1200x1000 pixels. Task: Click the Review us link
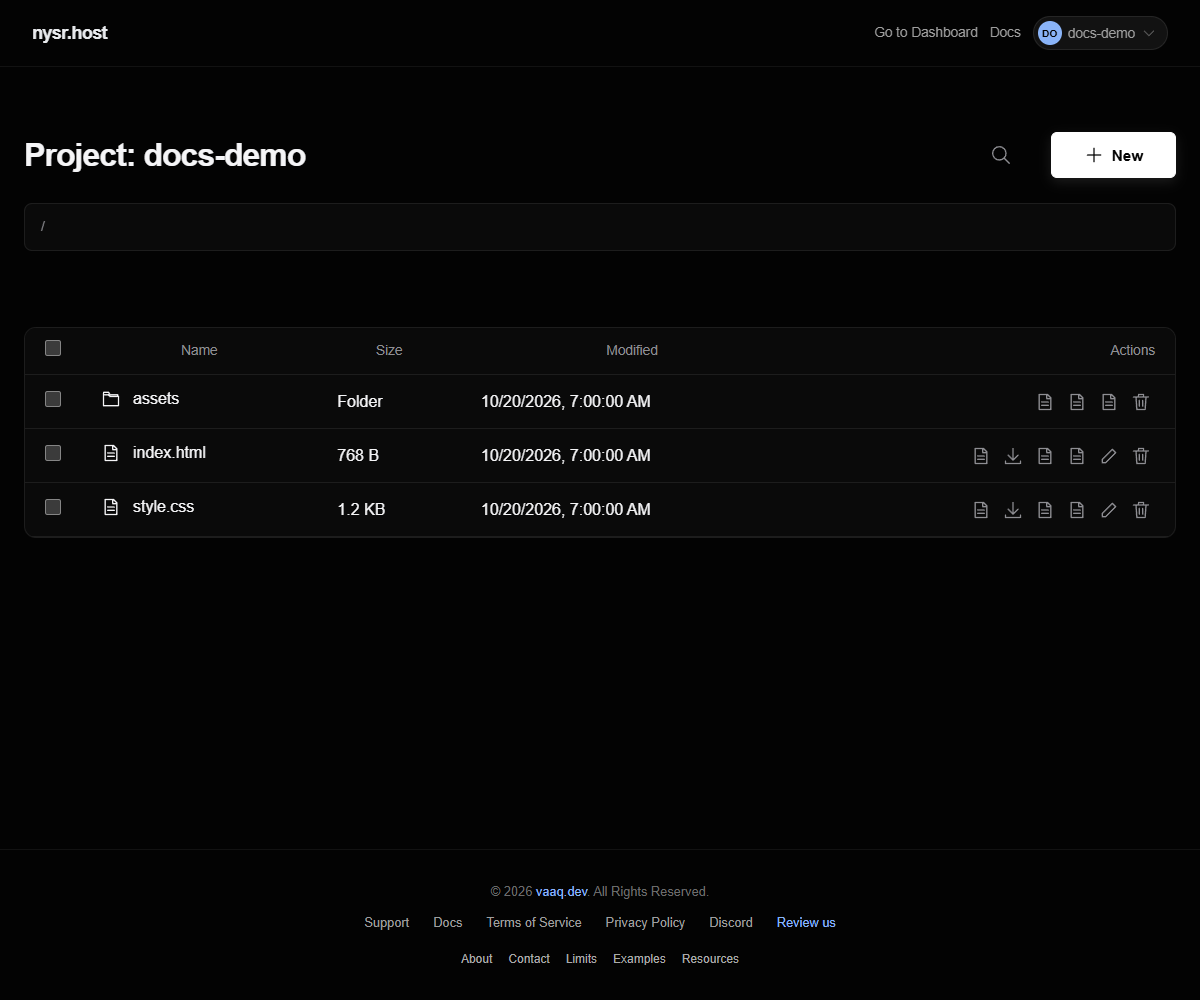click(x=806, y=922)
